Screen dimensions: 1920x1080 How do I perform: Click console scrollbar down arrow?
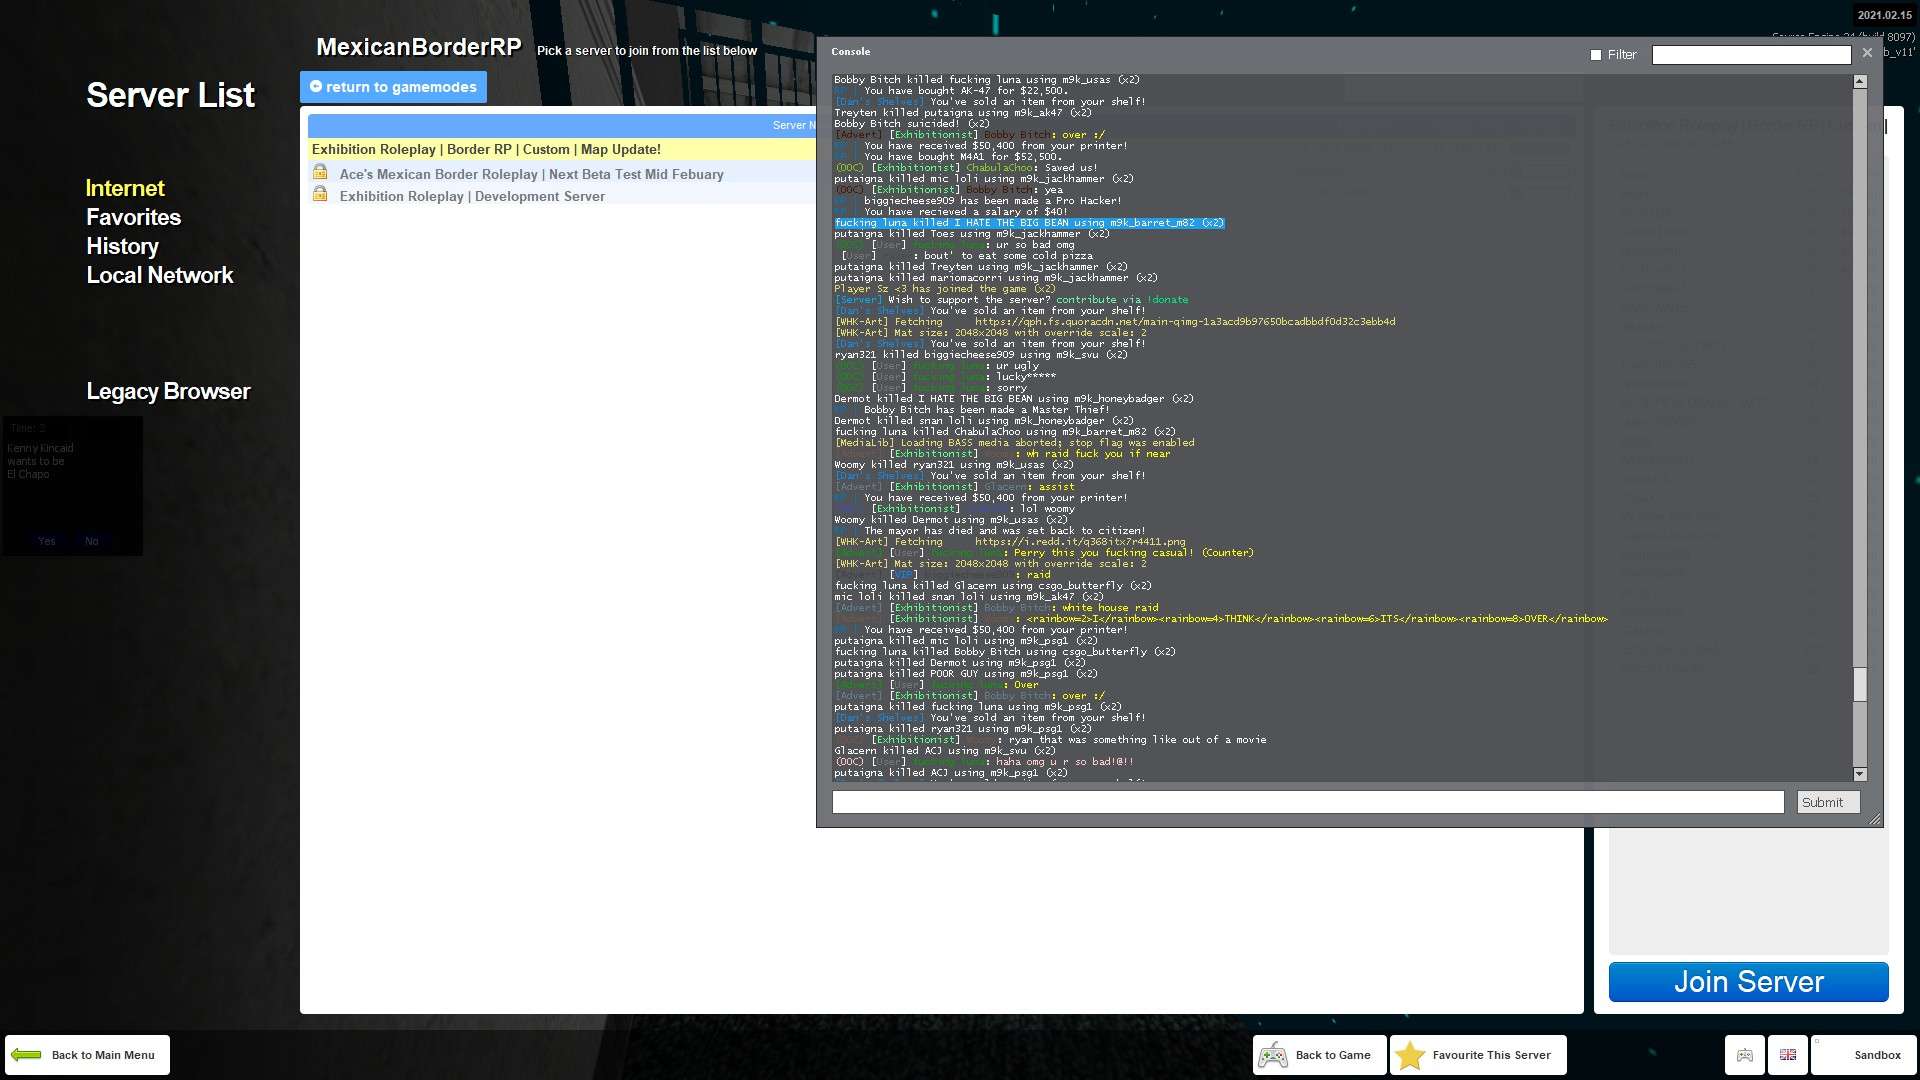click(1860, 774)
